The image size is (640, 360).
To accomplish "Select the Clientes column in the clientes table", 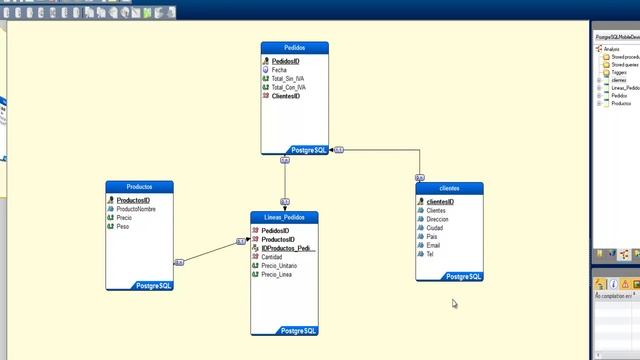I will [436, 211].
